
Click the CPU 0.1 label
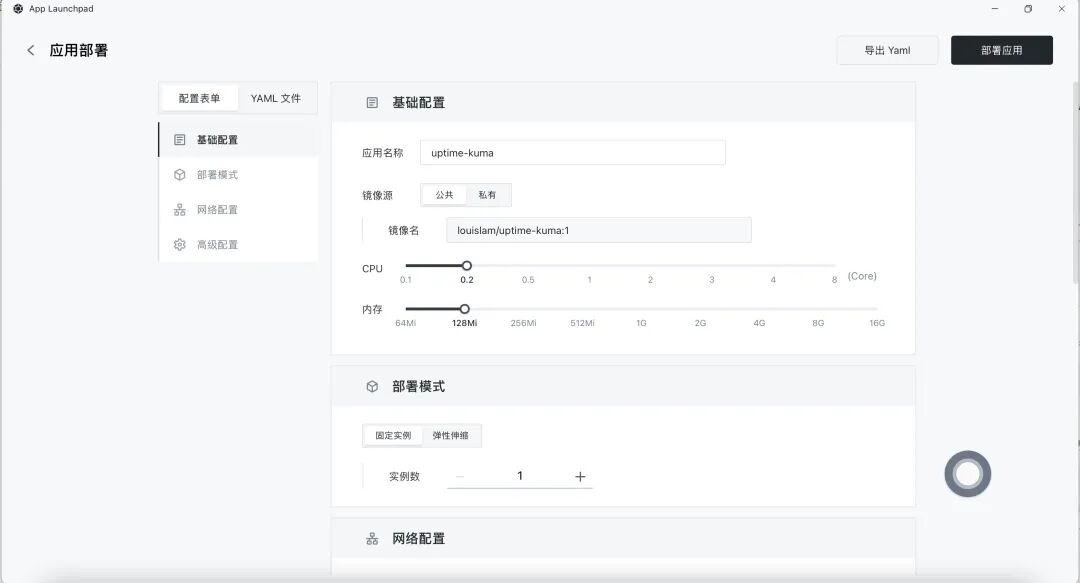pos(406,280)
